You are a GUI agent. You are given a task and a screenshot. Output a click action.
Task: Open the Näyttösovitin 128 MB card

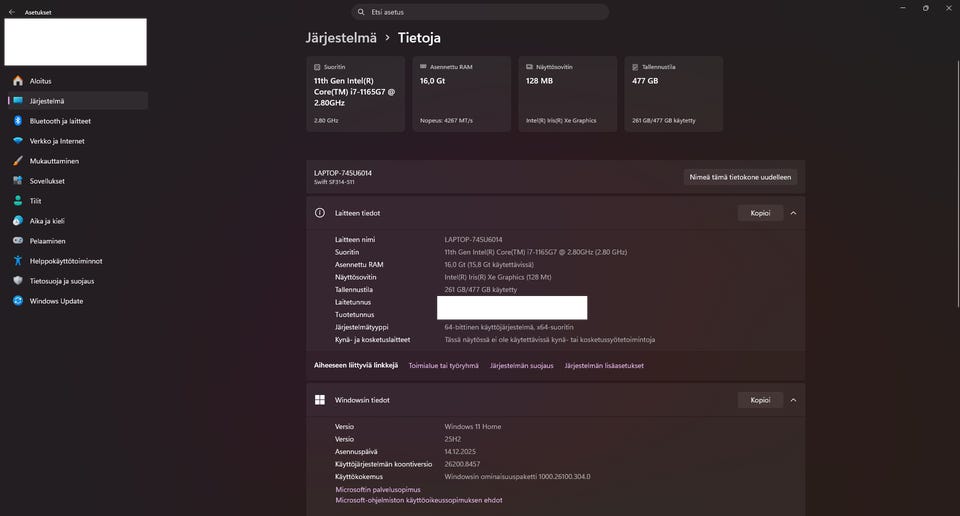(568, 94)
